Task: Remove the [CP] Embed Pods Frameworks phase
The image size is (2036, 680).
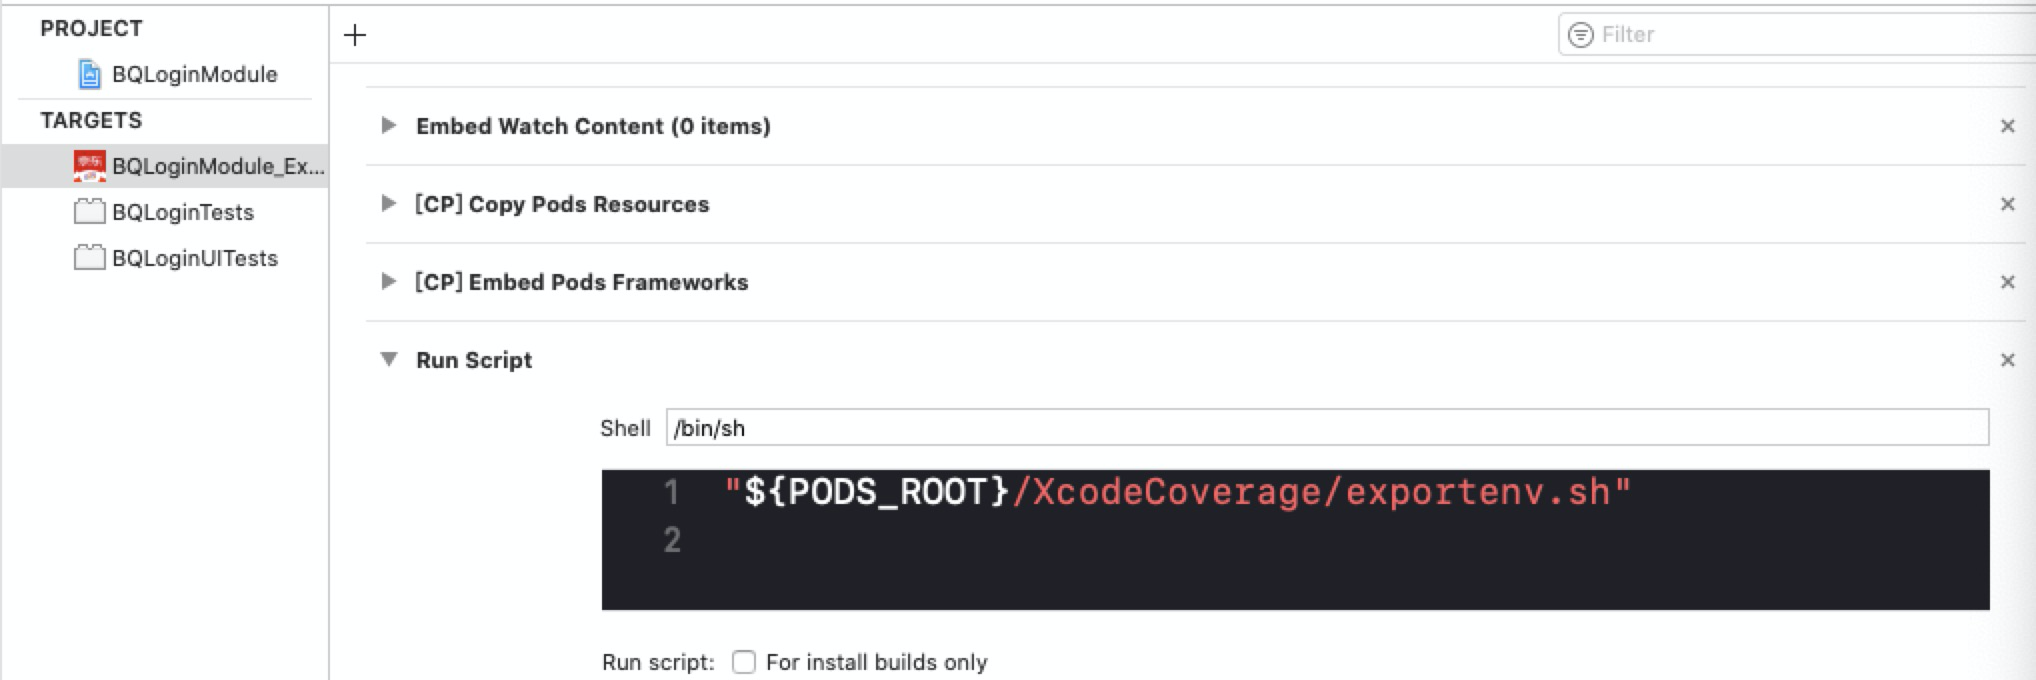Action: click(x=2007, y=282)
